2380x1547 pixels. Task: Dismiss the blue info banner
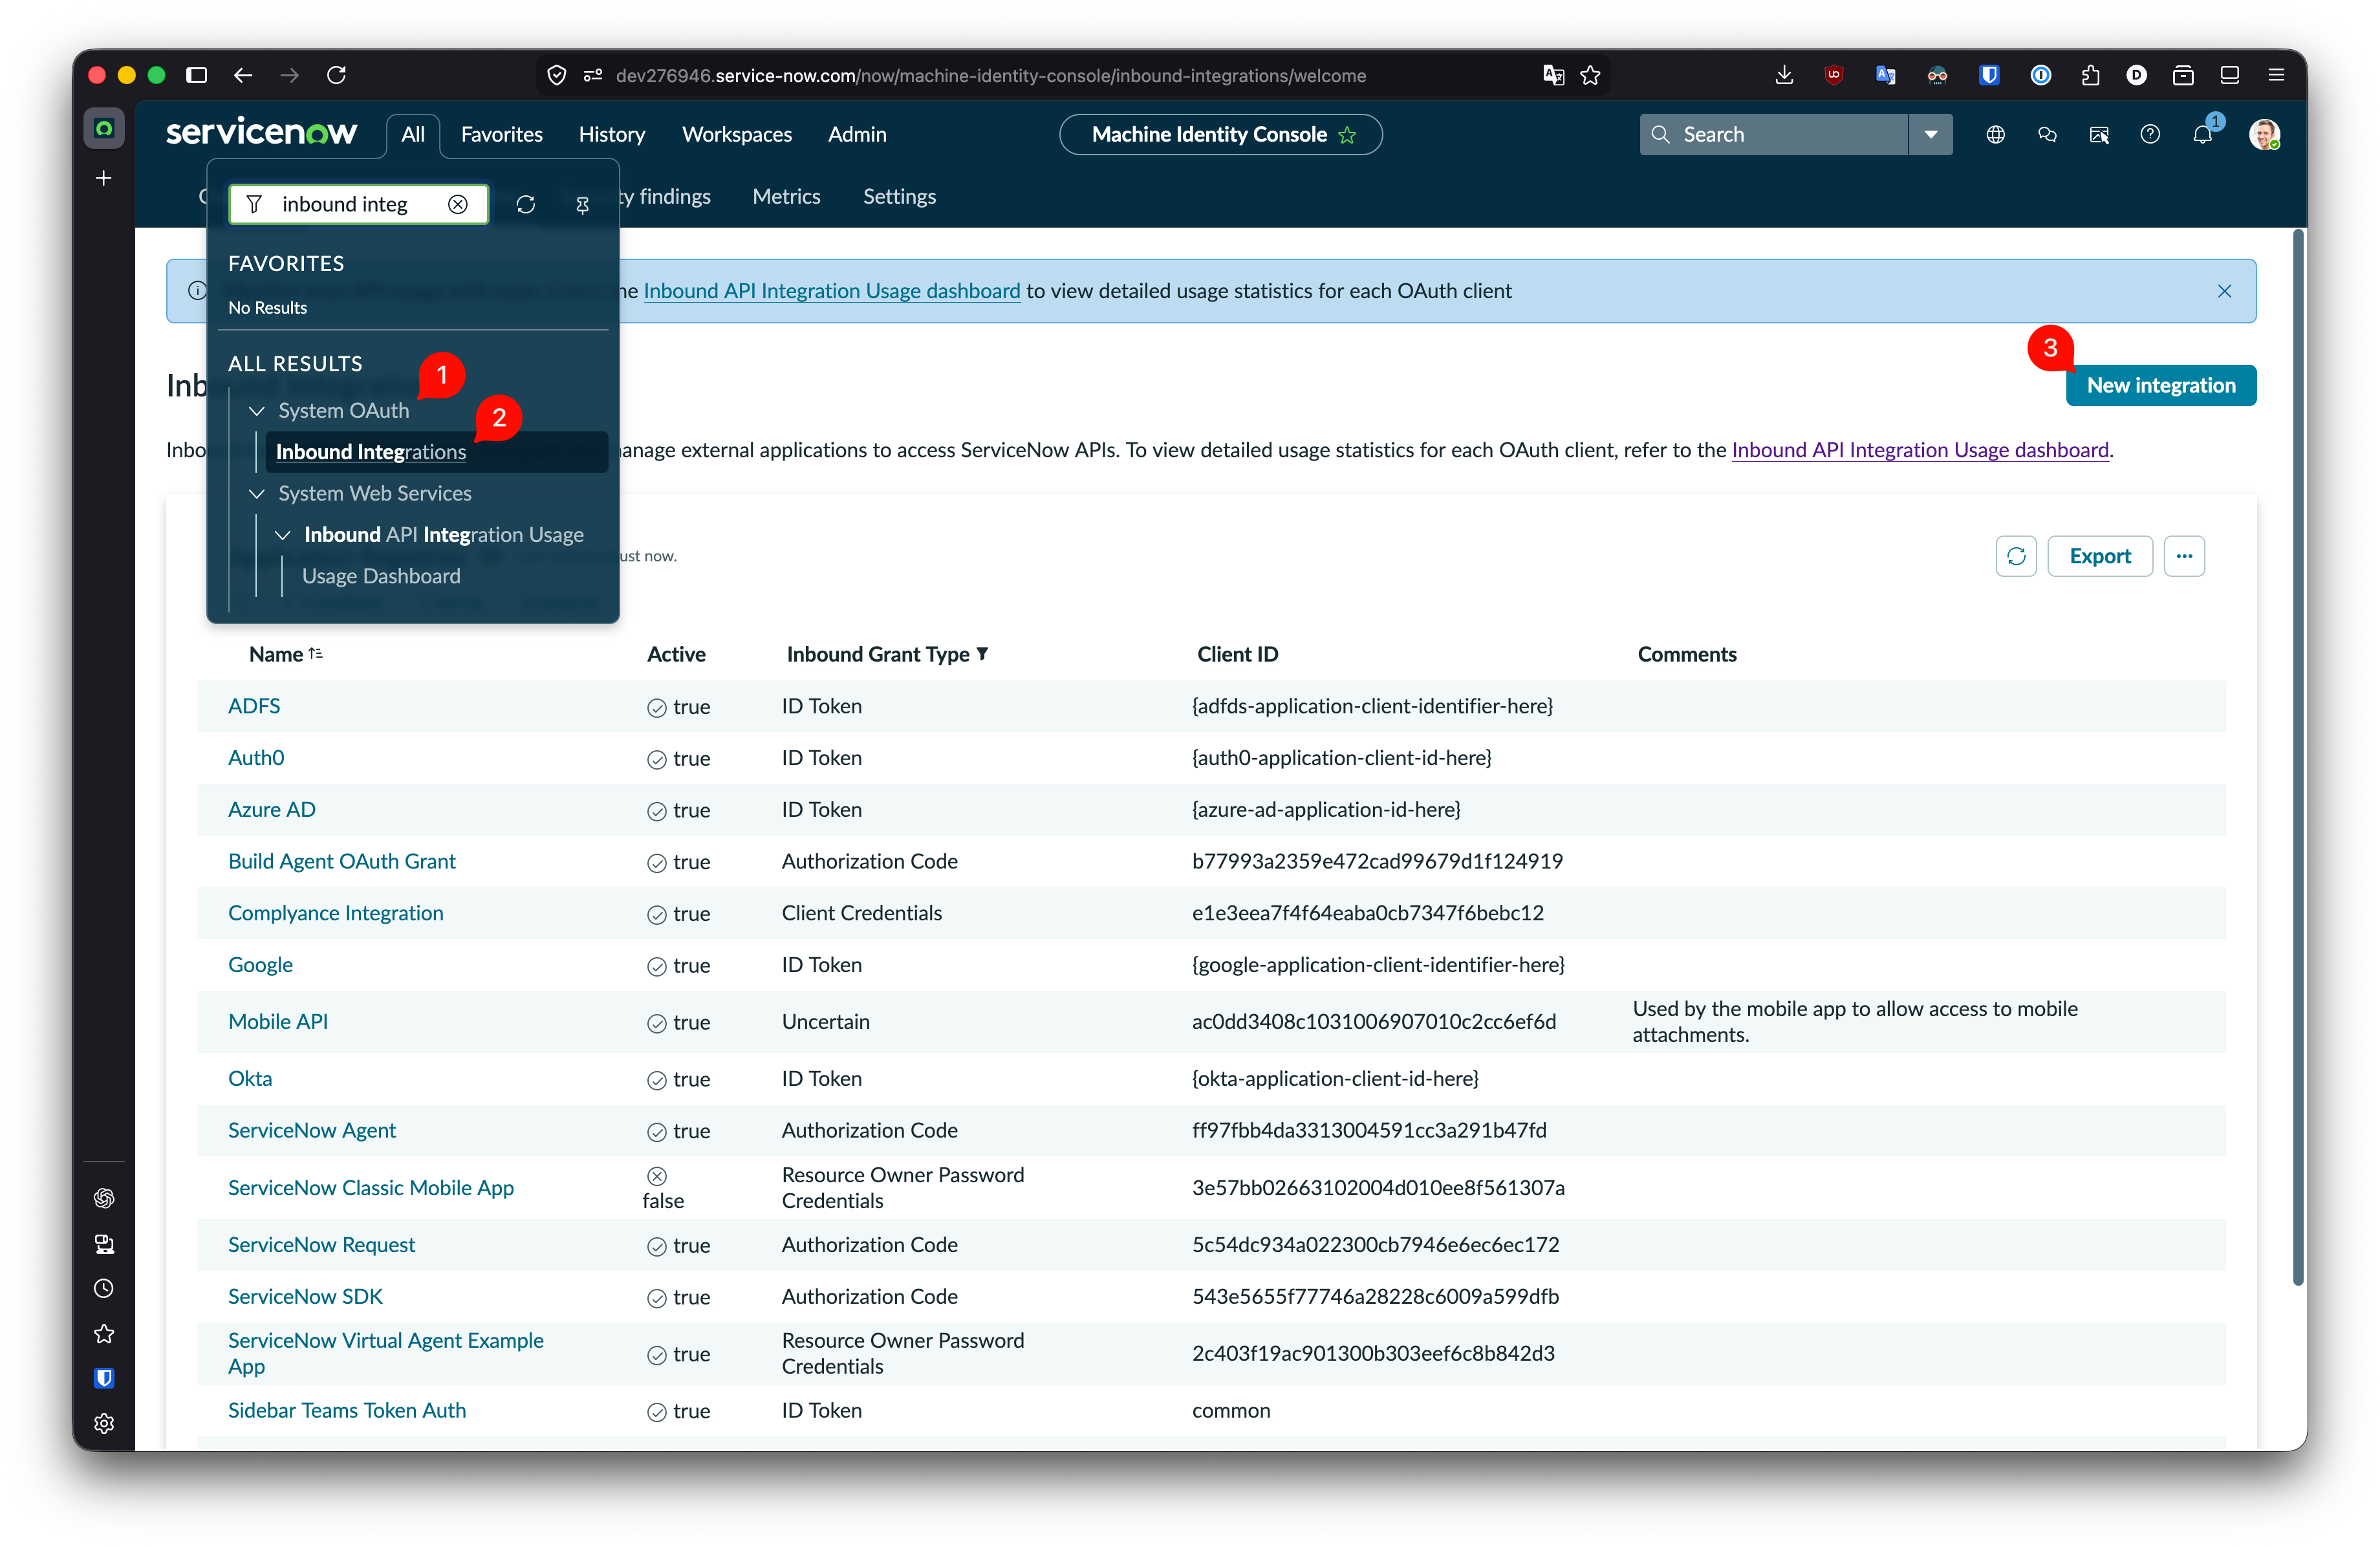(2224, 291)
